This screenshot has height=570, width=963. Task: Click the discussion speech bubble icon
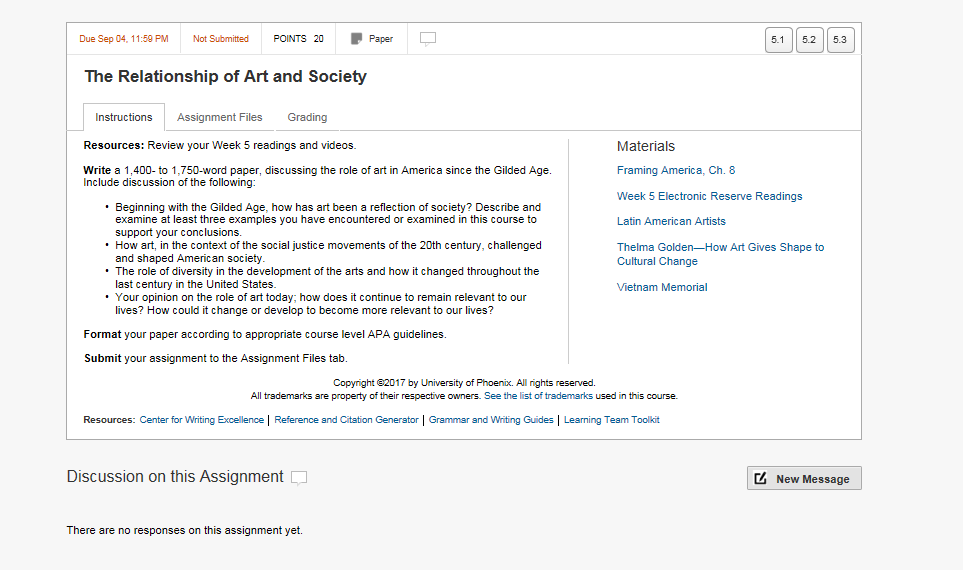tap(299, 478)
